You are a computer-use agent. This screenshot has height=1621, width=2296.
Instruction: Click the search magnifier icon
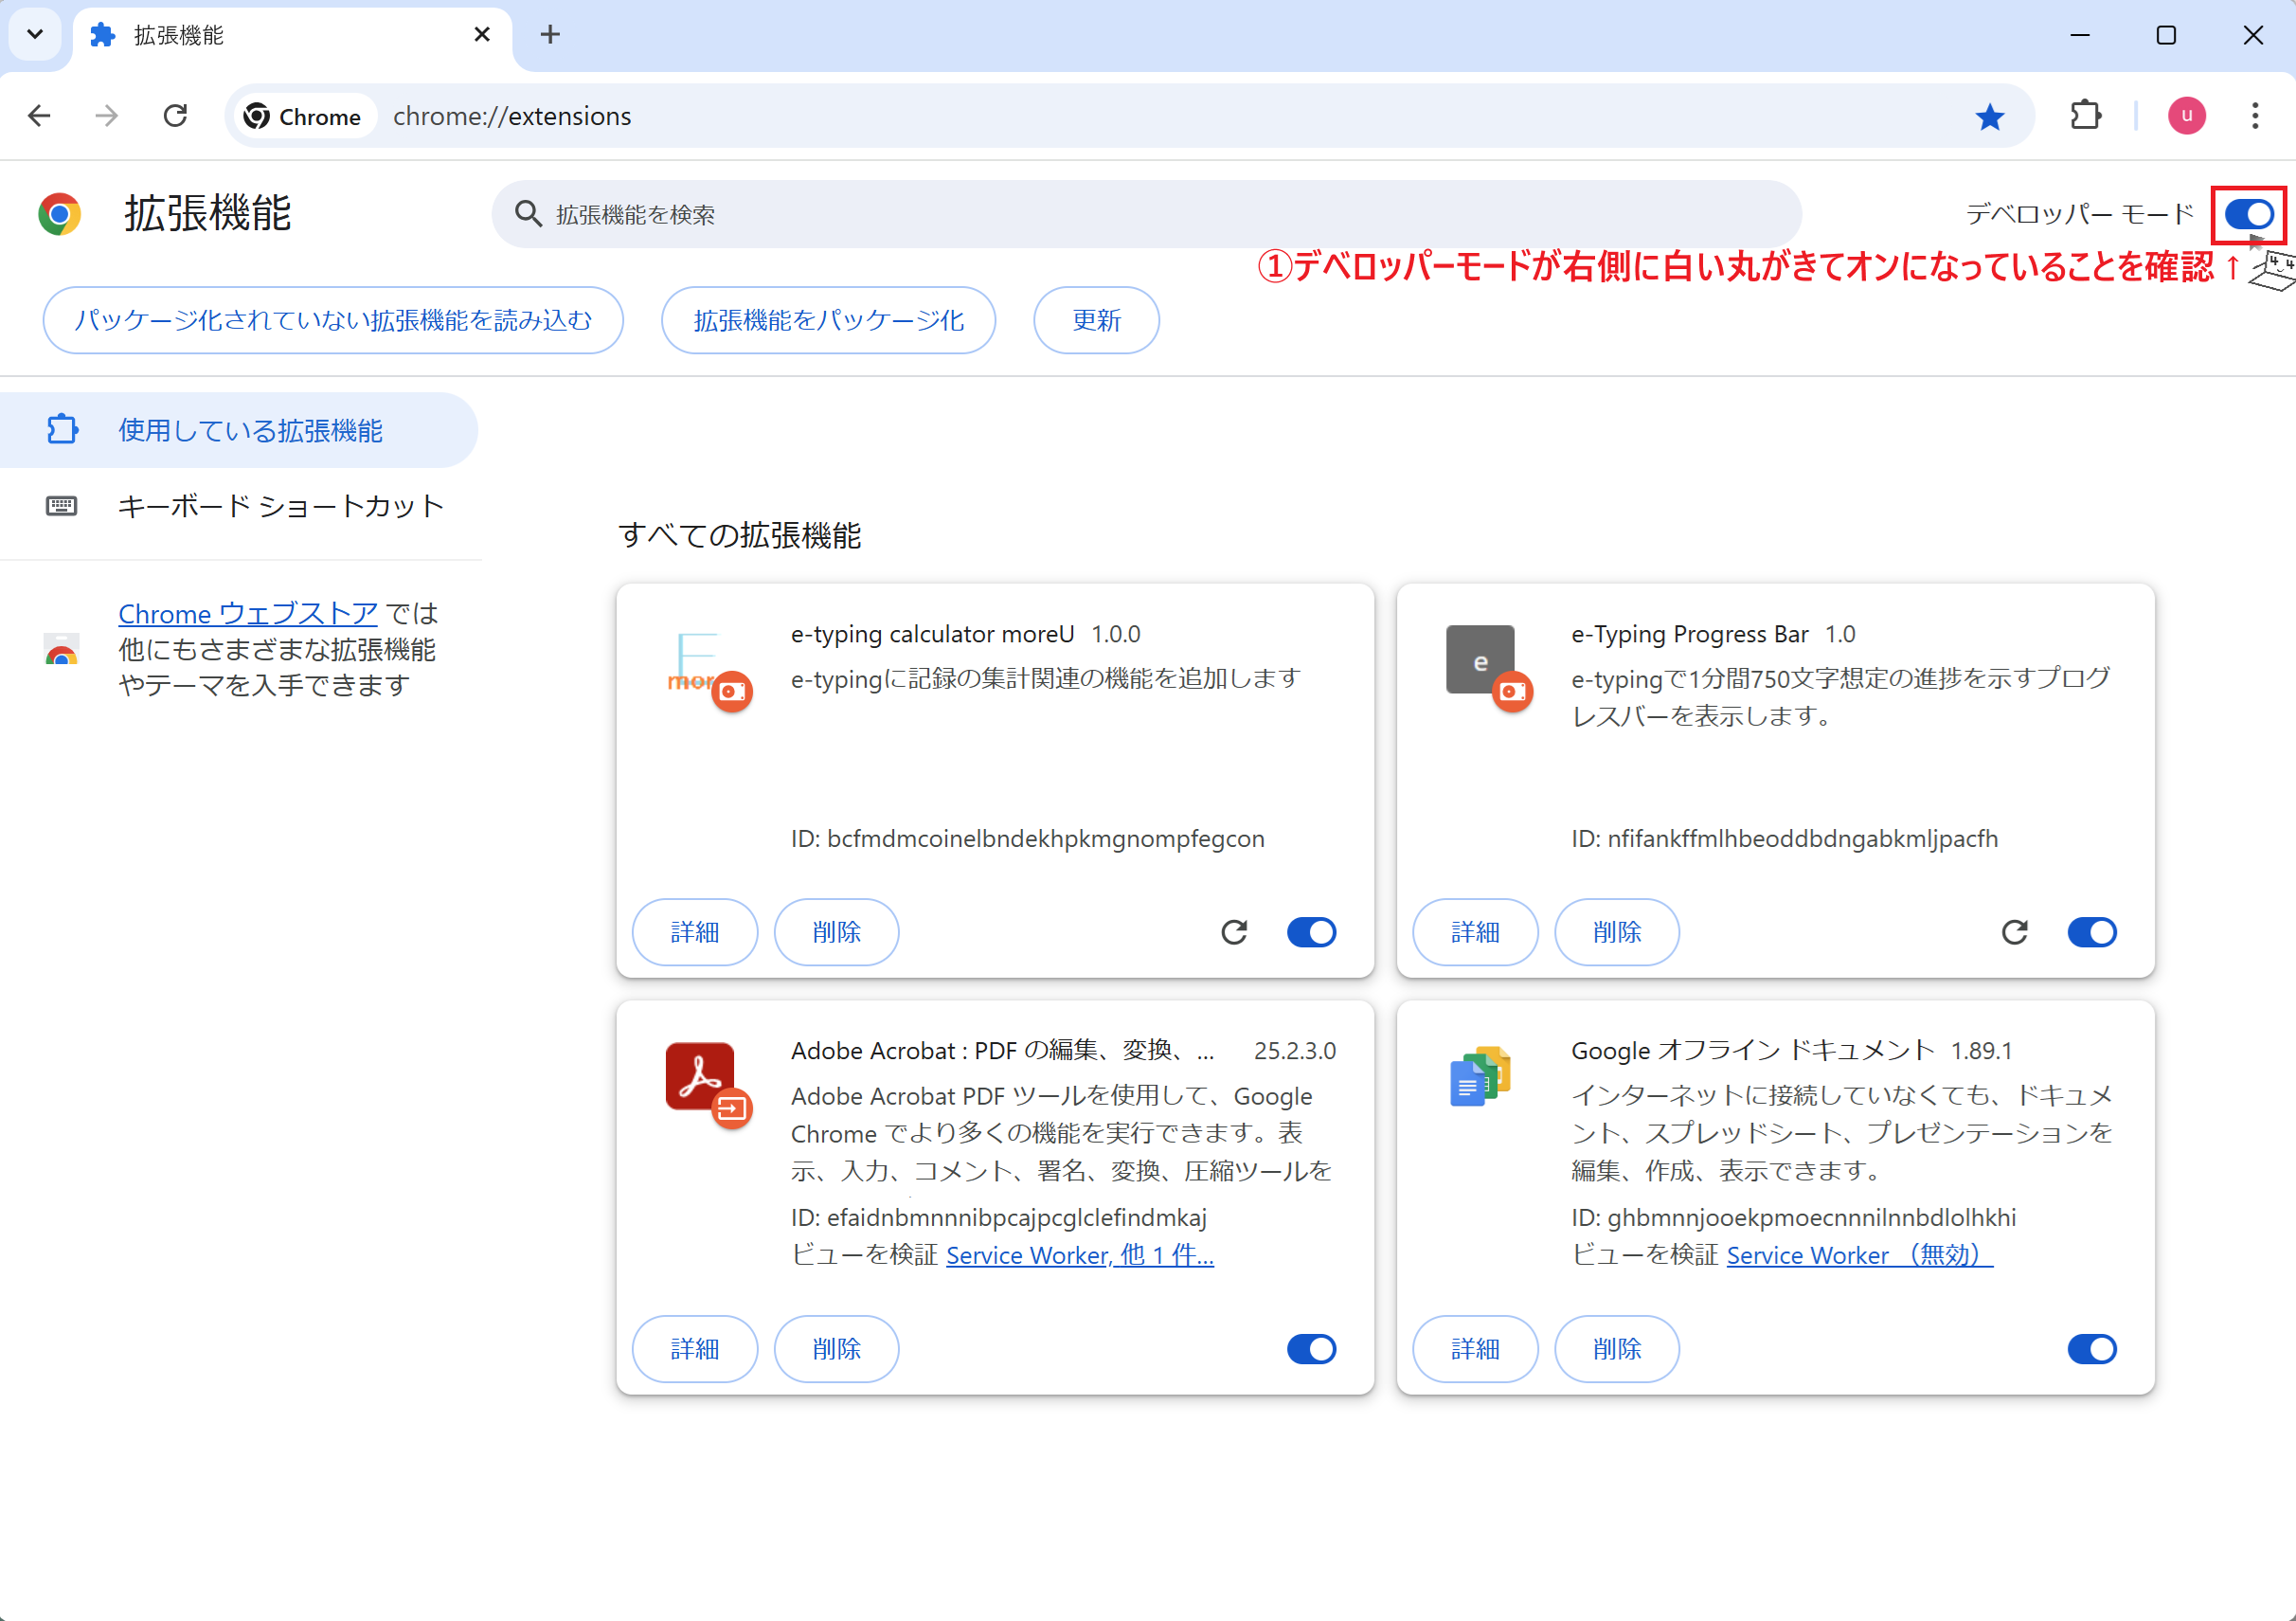pyautogui.click(x=528, y=214)
